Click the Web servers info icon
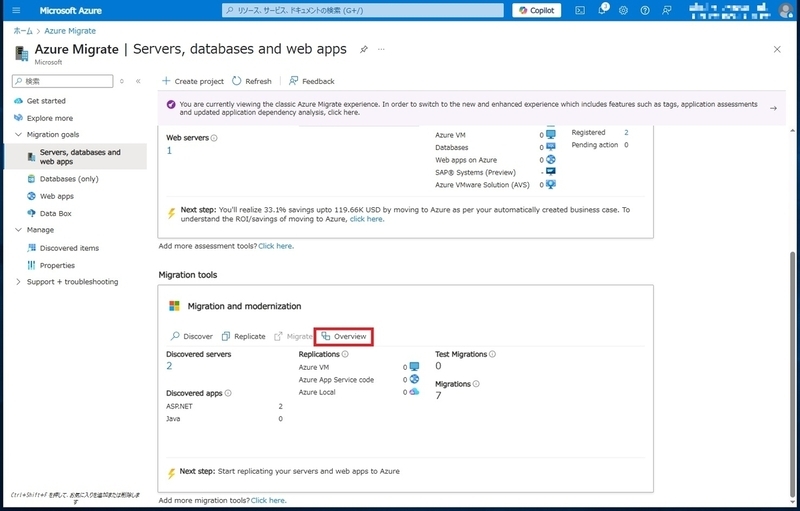 click(214, 138)
